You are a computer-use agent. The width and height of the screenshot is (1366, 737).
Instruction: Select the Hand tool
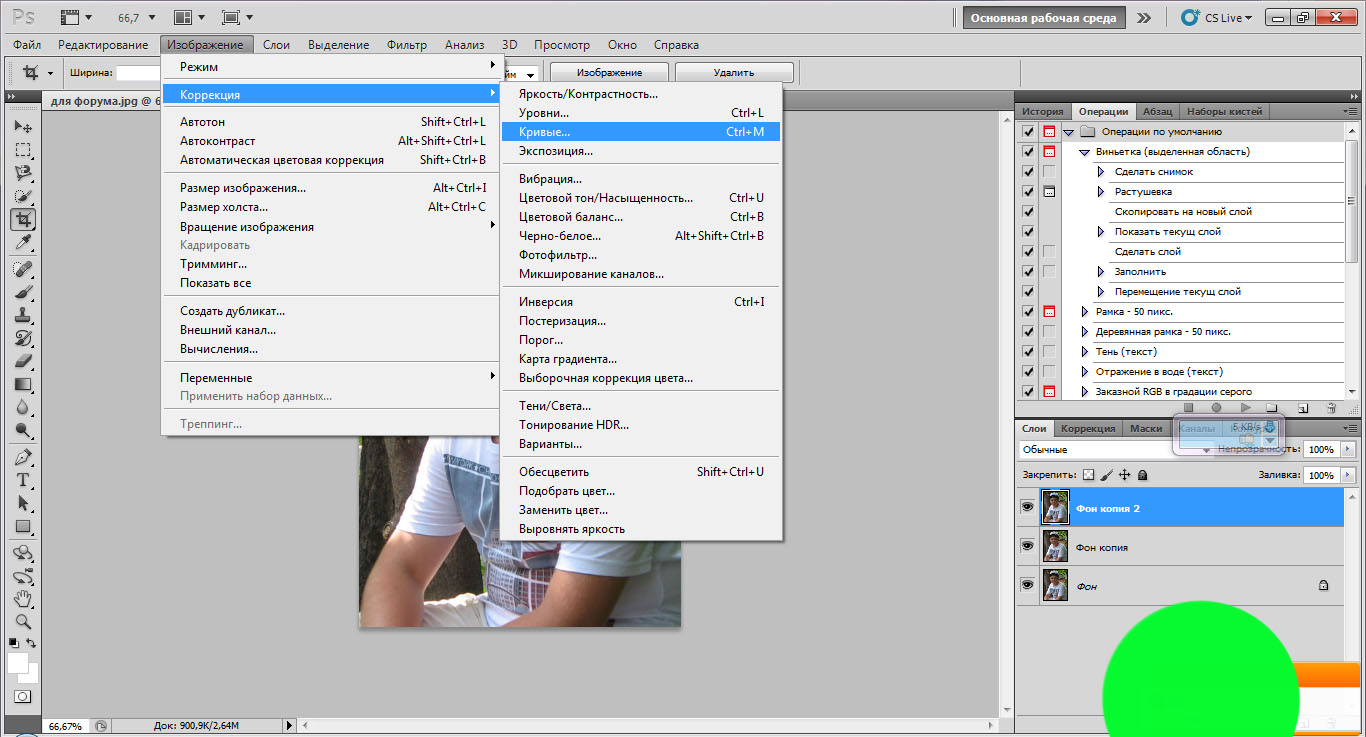pyautogui.click(x=23, y=598)
